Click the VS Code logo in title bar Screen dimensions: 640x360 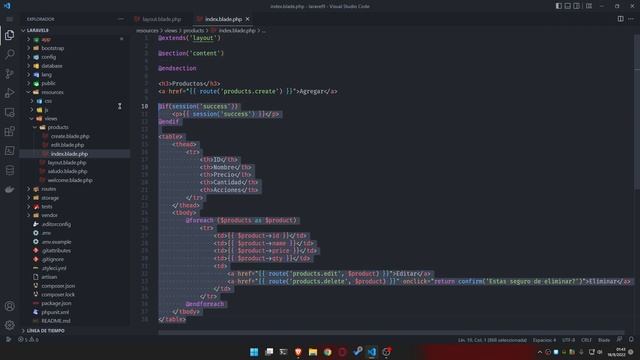[x=7, y=6]
